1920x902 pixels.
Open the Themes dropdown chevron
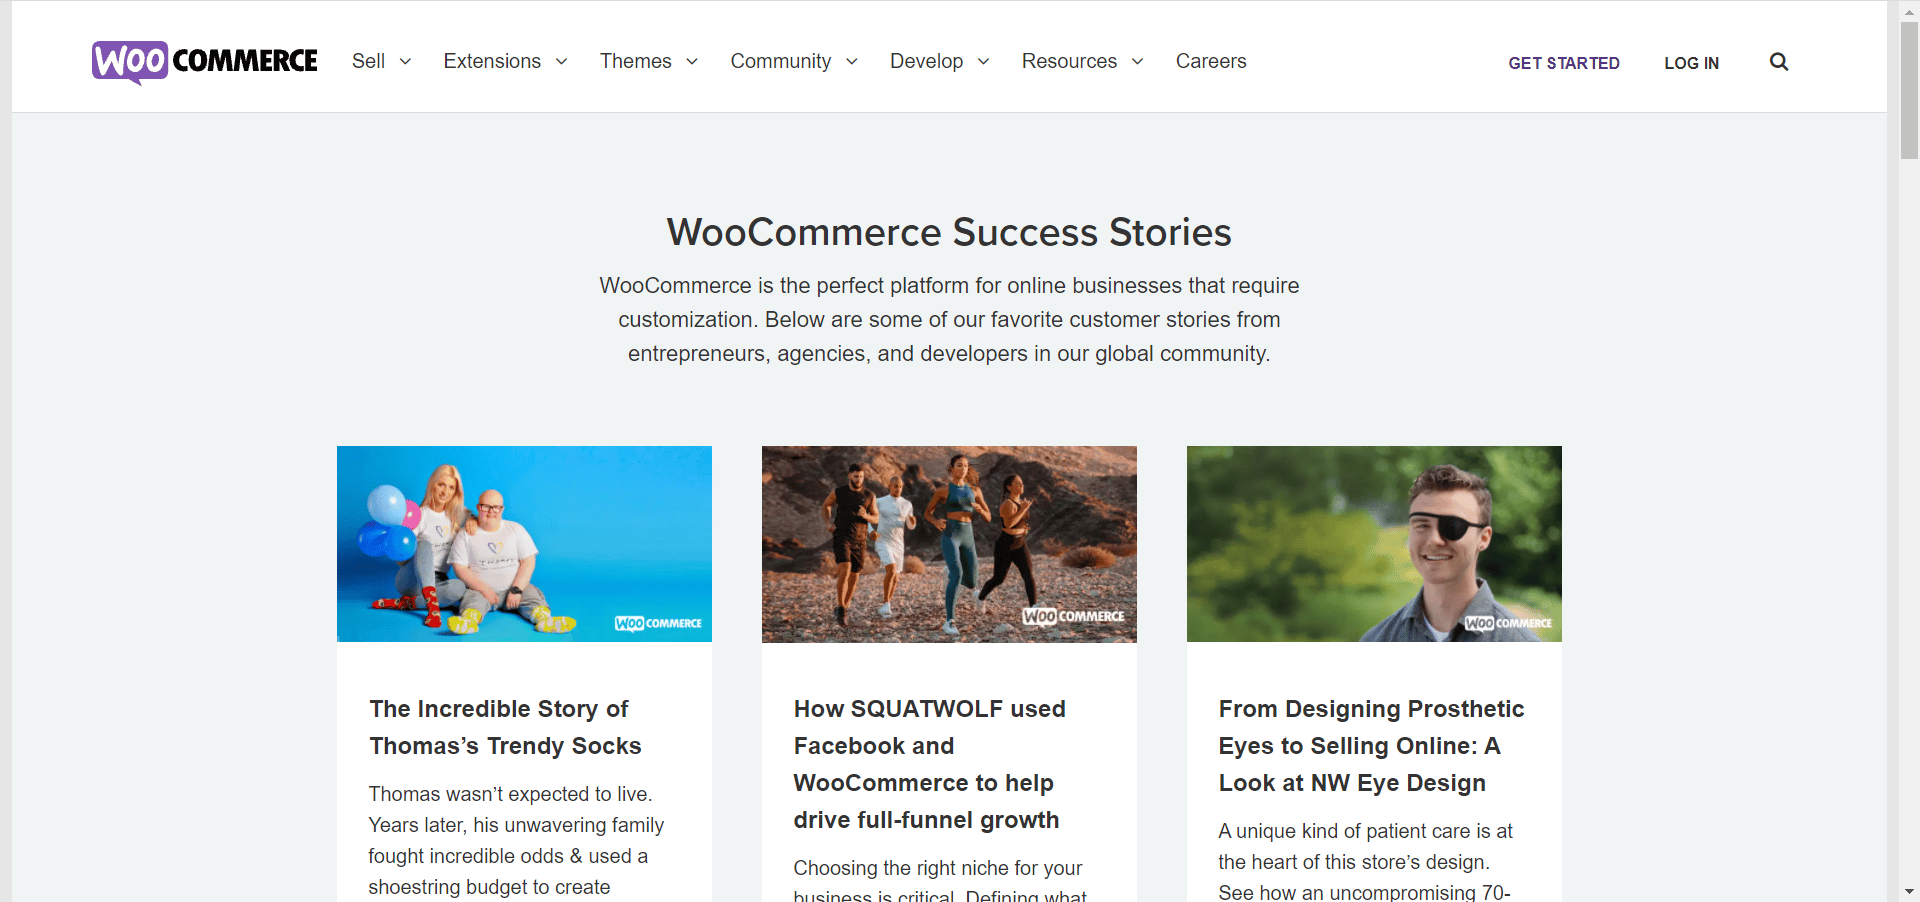point(692,61)
